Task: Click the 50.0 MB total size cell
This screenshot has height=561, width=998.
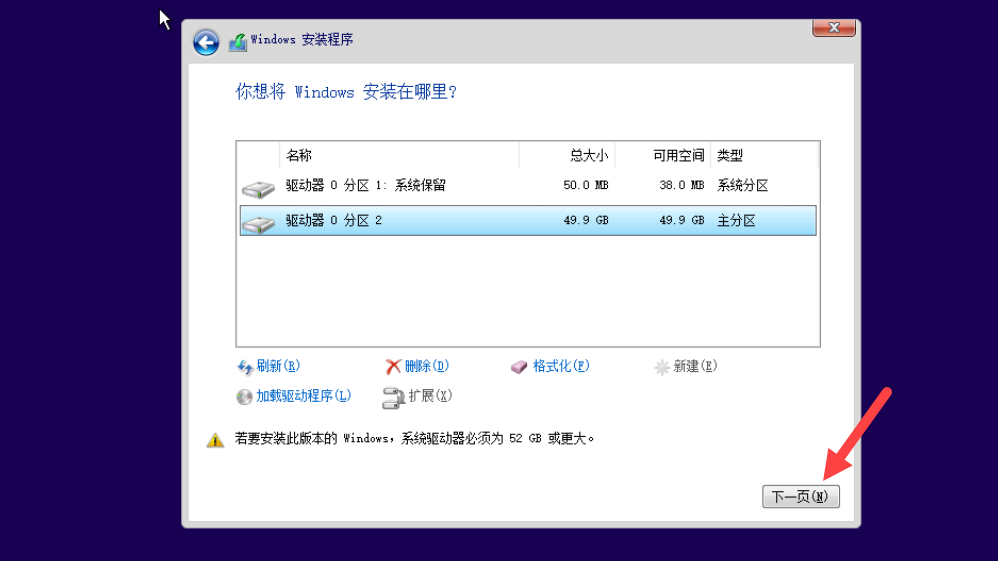Action: pyautogui.click(x=586, y=185)
